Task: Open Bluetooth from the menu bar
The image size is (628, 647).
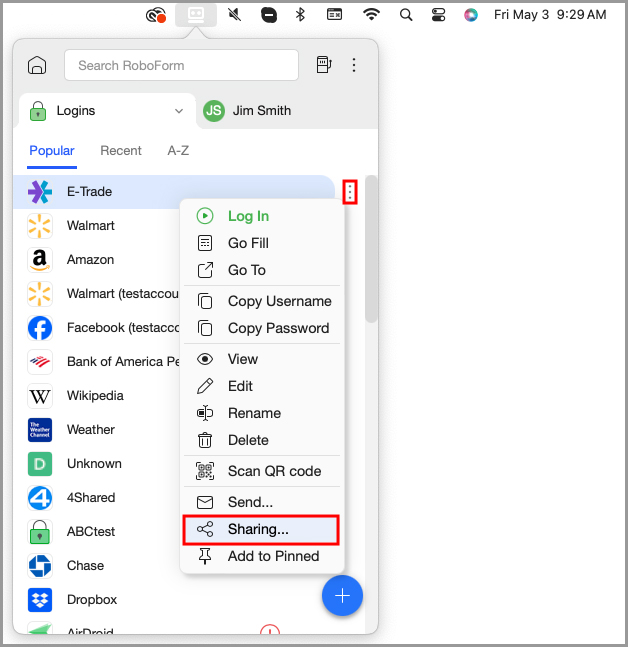Action: [300, 15]
